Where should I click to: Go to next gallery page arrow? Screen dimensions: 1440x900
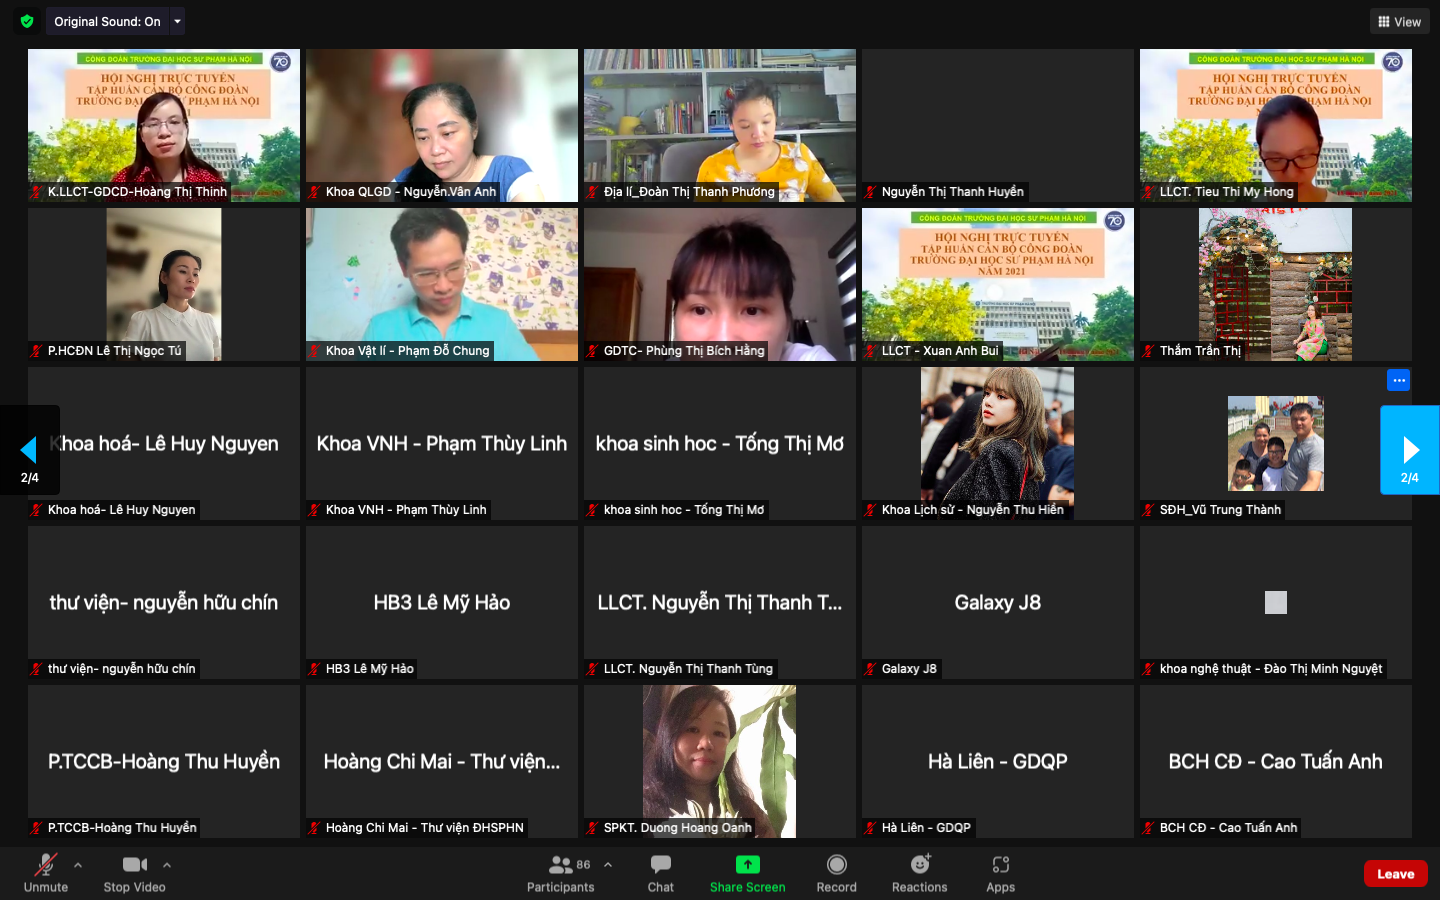pos(1410,450)
